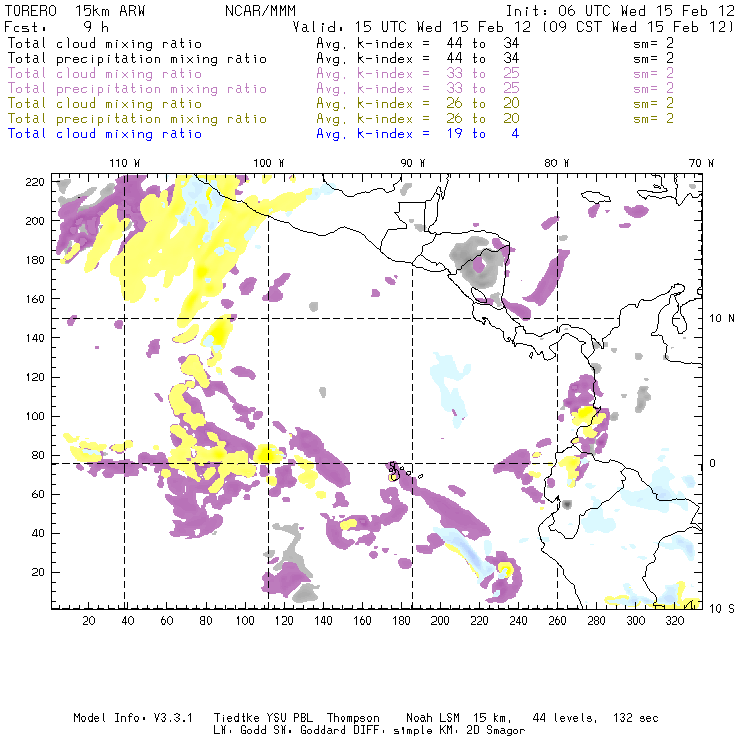The width and height of the screenshot is (740, 740).
Task: Click the "0" equator latitude label on the right
Action: [x=712, y=463]
